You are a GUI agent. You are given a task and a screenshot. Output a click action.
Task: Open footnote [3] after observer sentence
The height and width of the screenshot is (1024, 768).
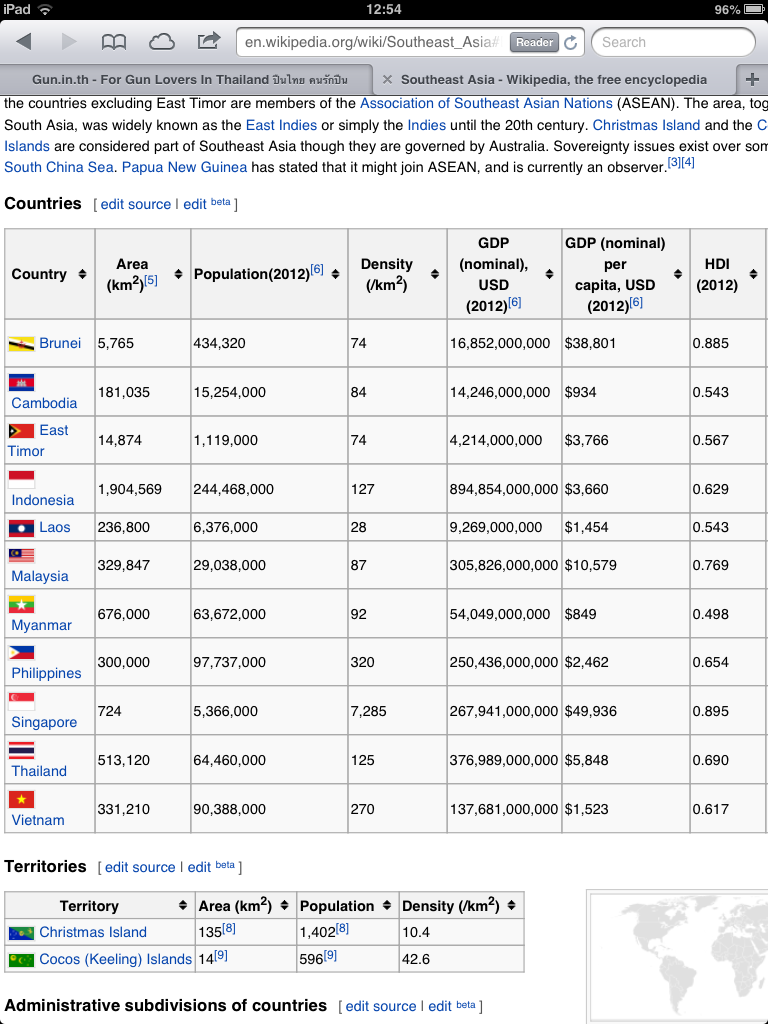point(674,162)
